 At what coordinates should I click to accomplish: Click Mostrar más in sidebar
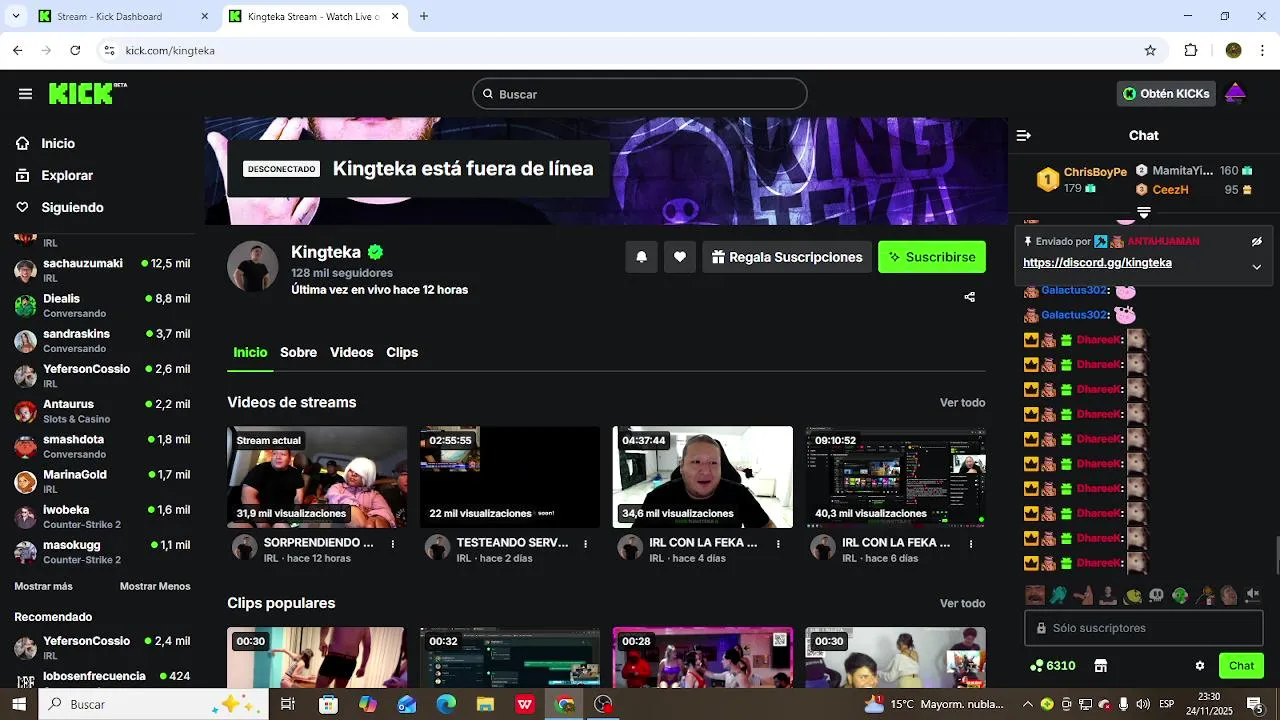[x=43, y=586]
